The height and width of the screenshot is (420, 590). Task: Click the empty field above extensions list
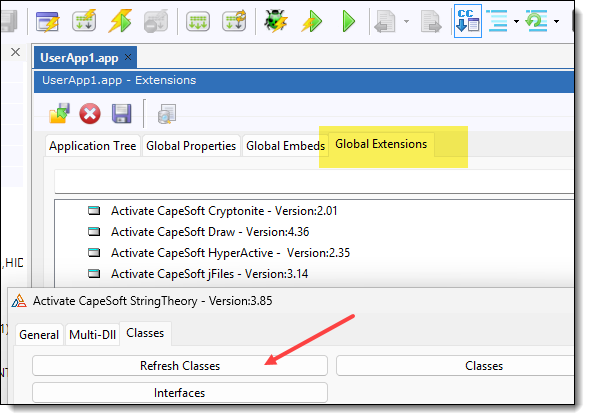(314, 181)
